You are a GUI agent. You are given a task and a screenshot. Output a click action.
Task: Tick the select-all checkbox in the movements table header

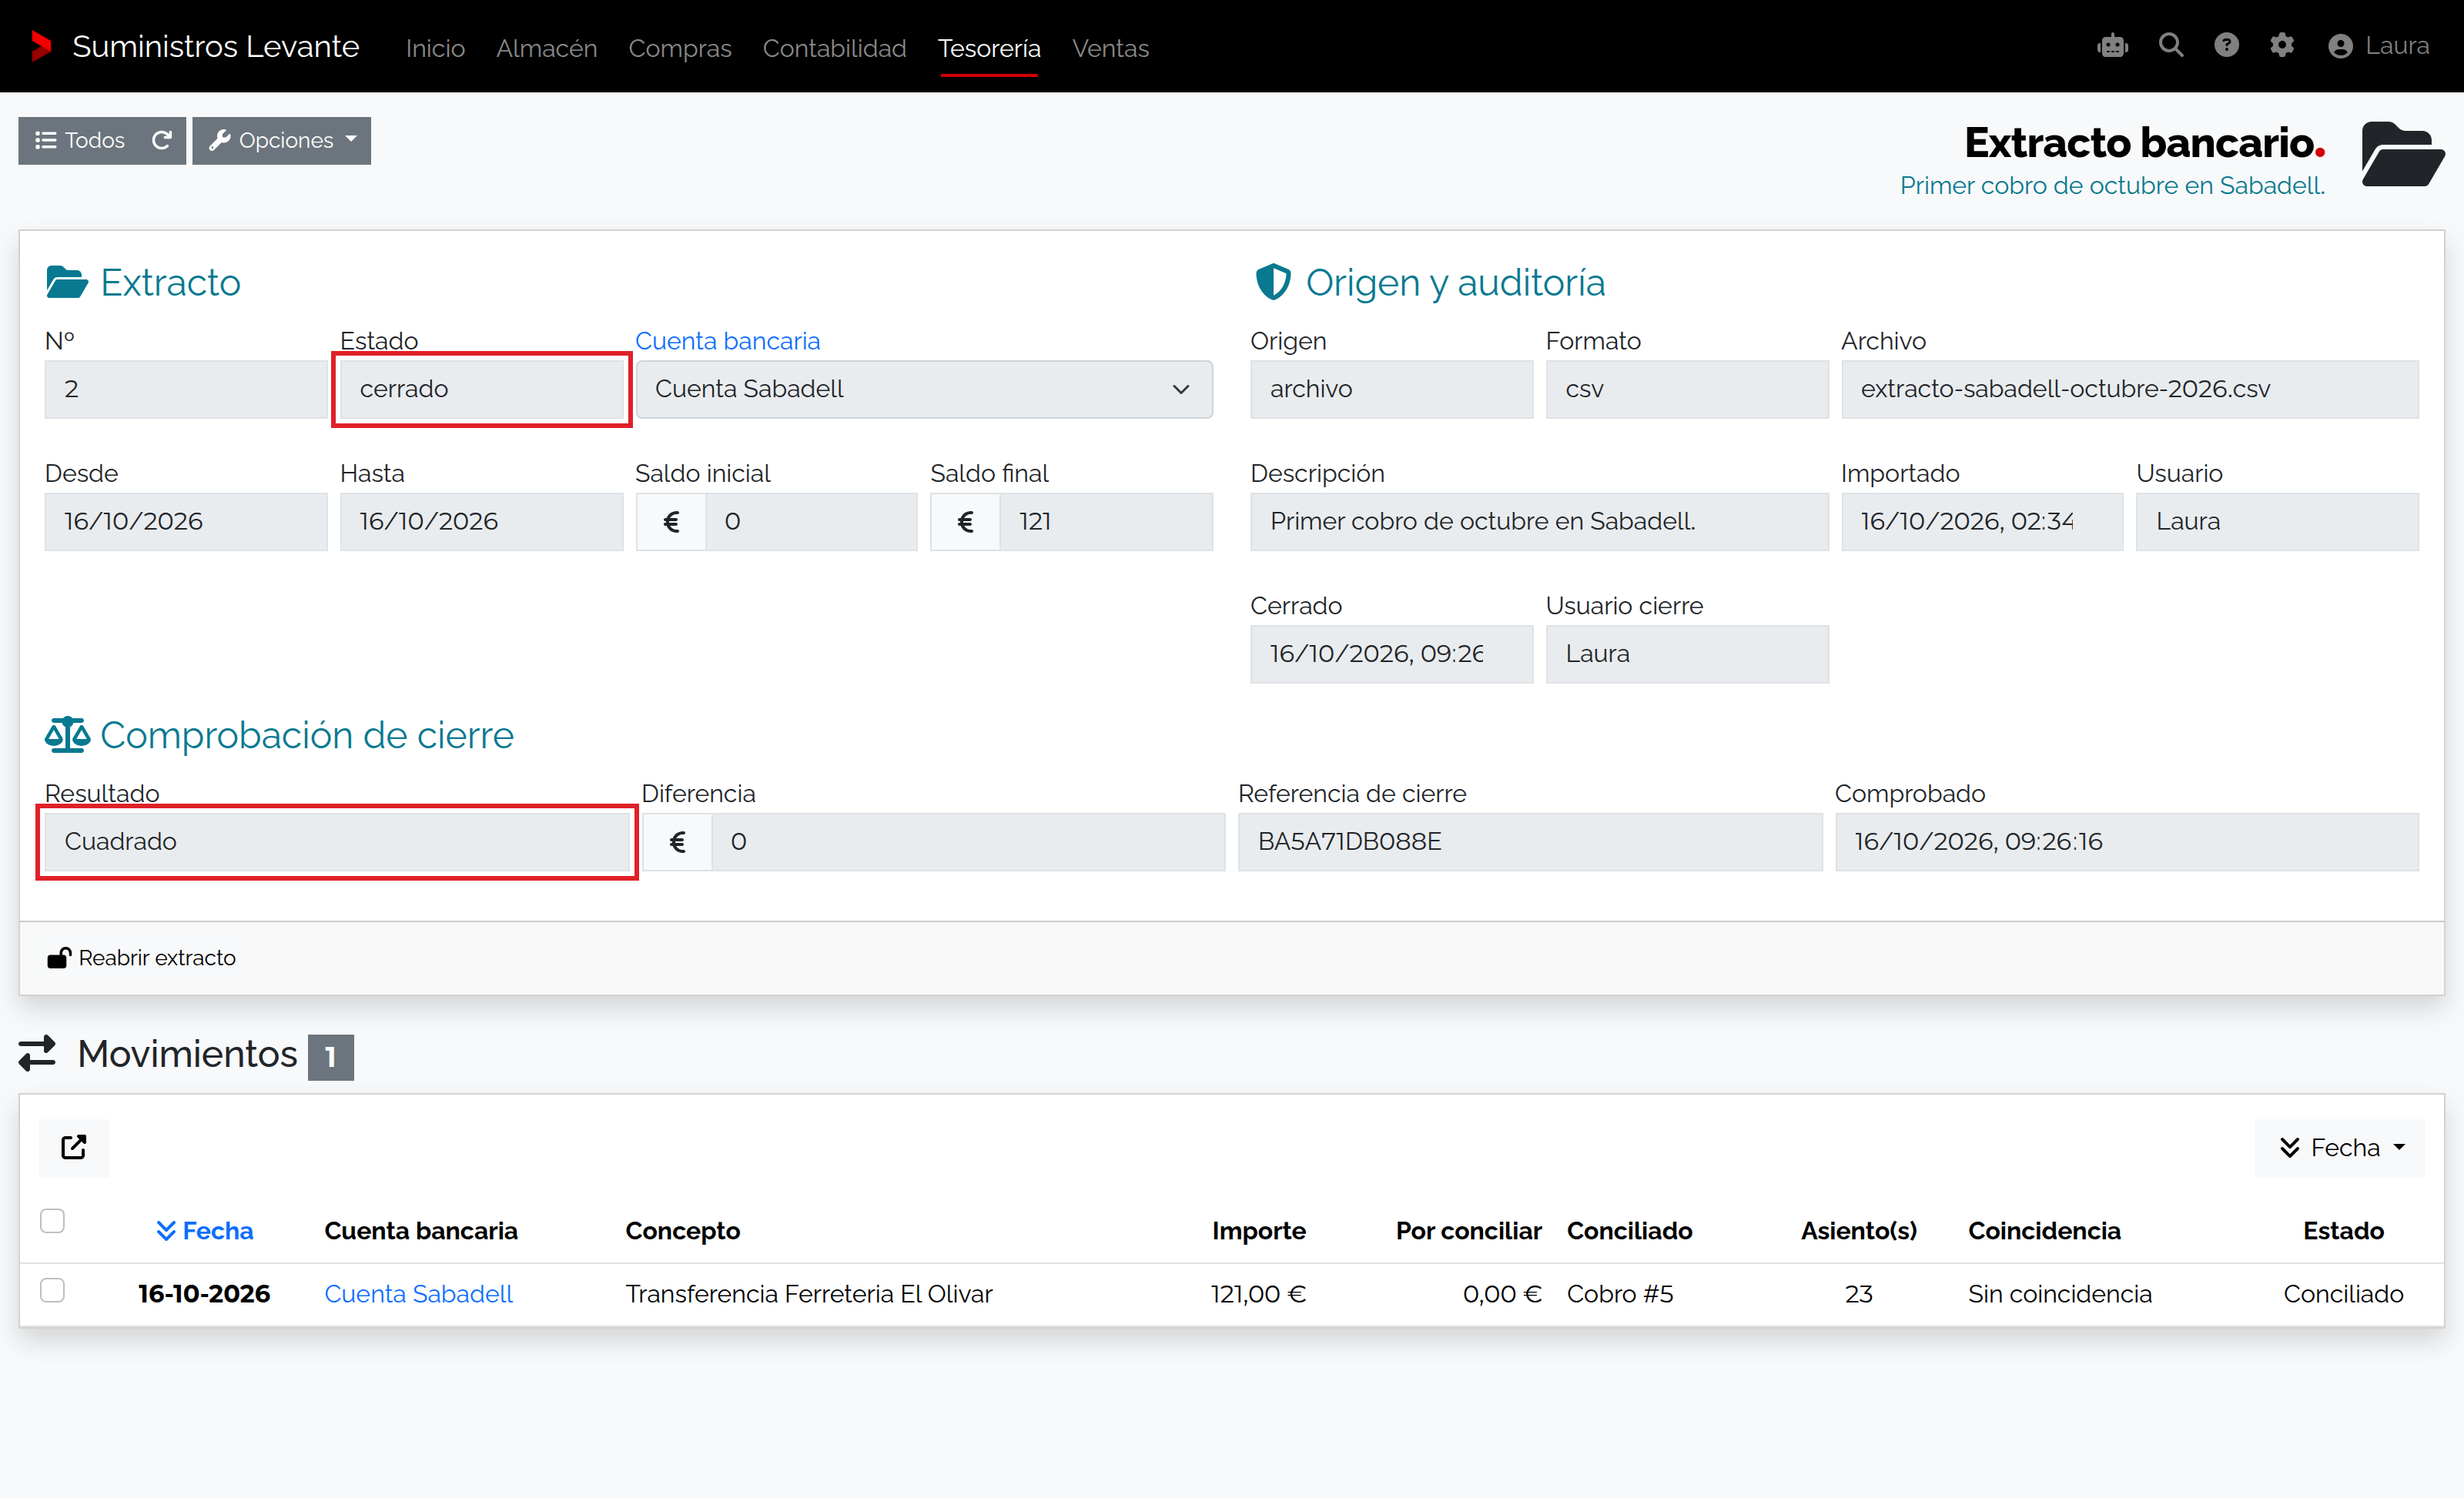[x=52, y=1221]
